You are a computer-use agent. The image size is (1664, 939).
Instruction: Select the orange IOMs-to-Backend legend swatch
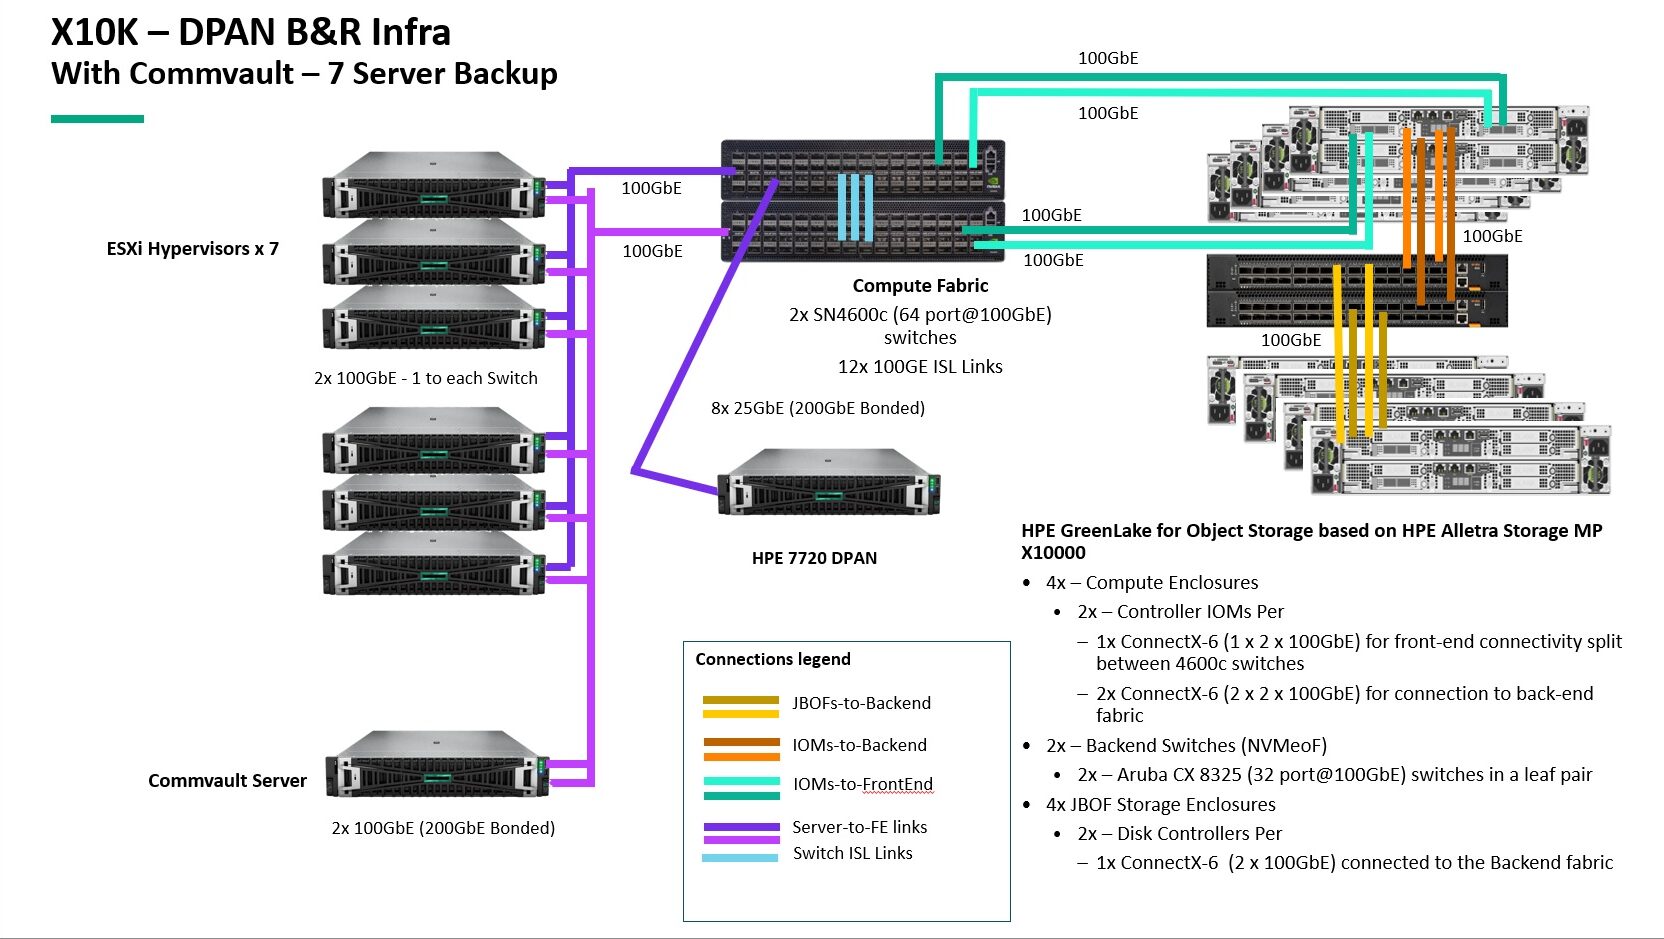(740, 749)
